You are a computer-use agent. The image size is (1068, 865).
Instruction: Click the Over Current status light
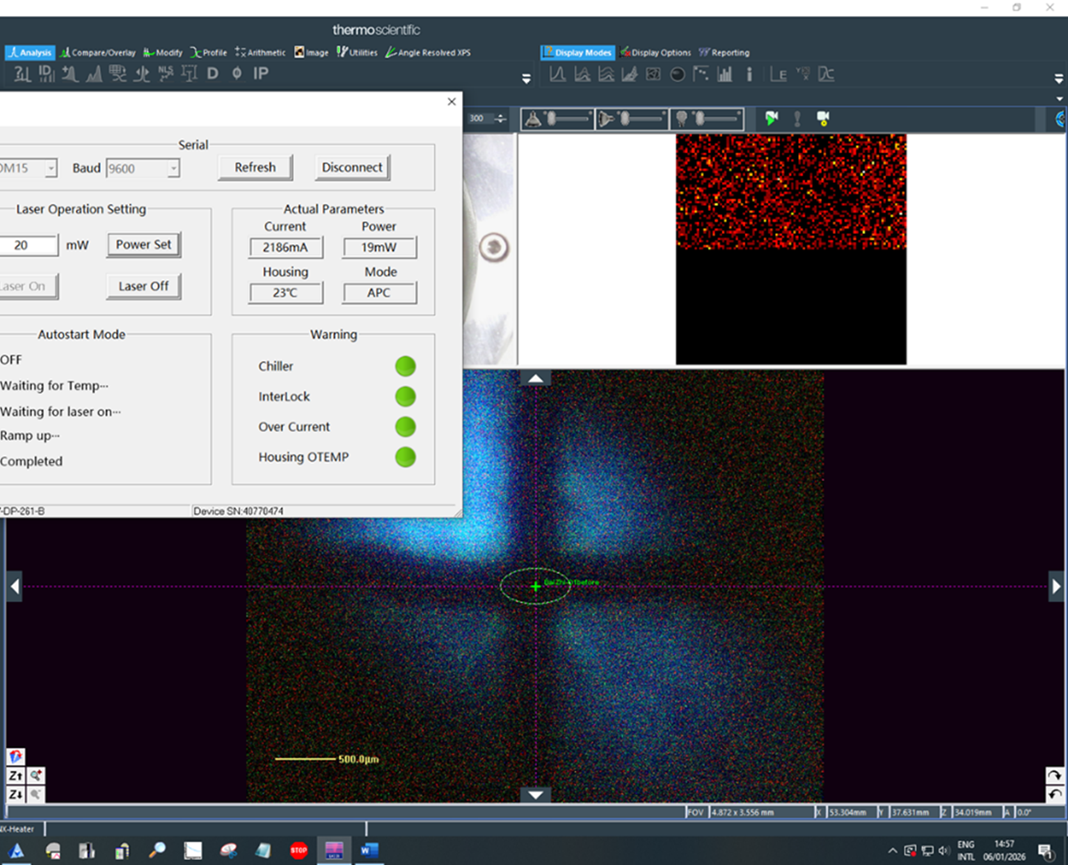[x=405, y=427]
